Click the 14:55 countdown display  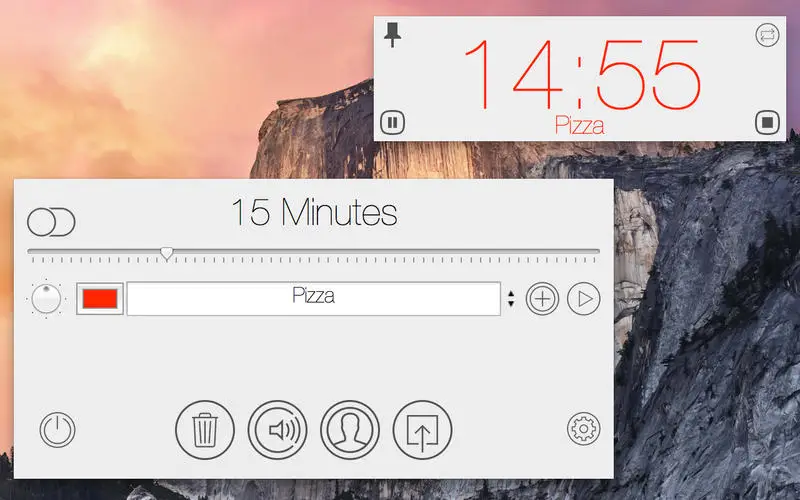[x=582, y=74]
